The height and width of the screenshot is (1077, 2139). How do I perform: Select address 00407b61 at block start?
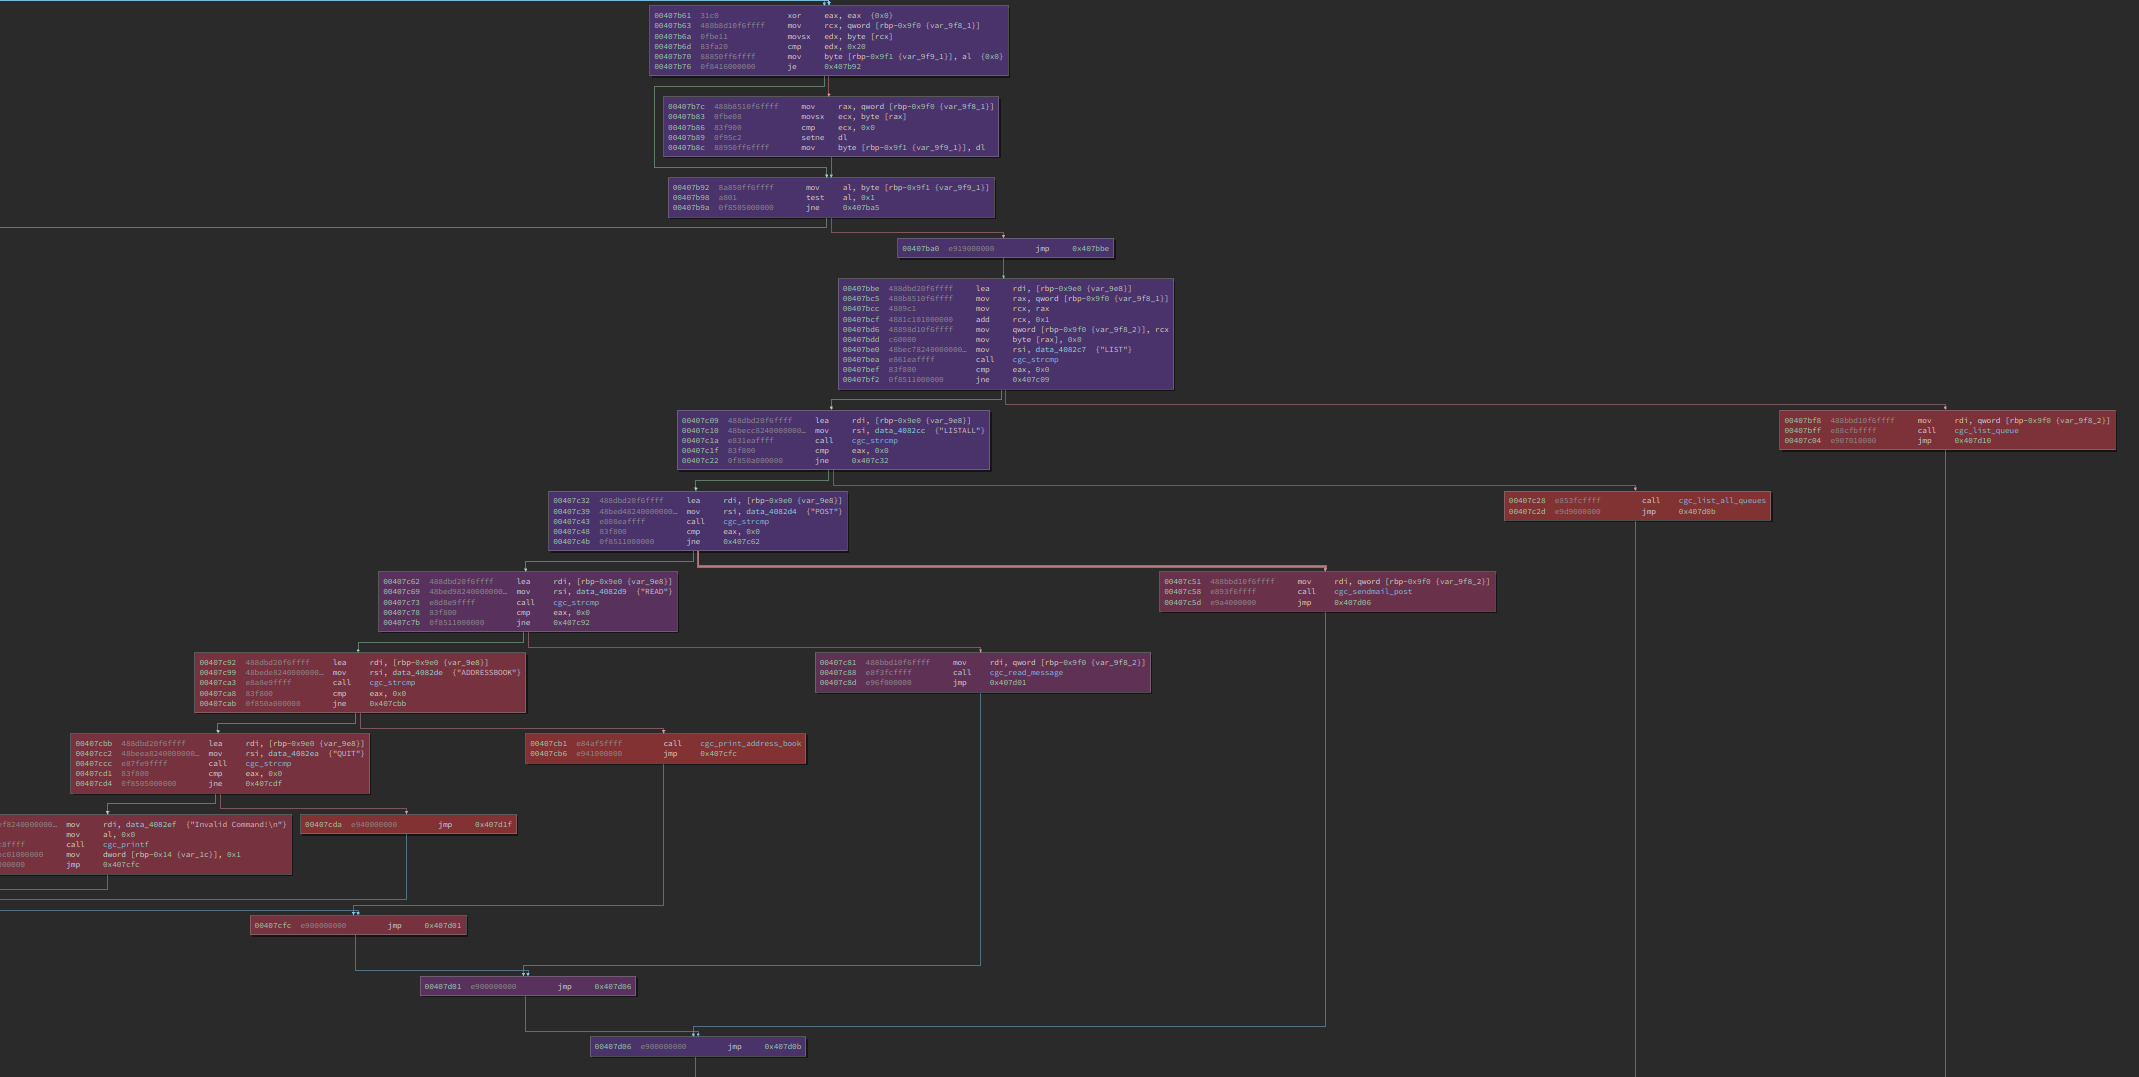(x=672, y=16)
